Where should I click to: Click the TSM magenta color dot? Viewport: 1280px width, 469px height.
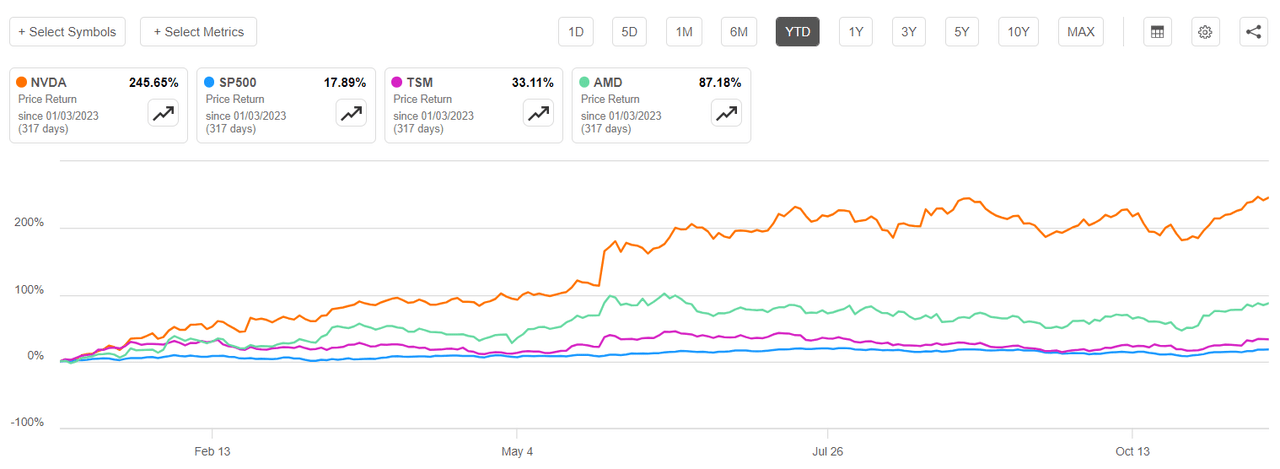click(397, 83)
